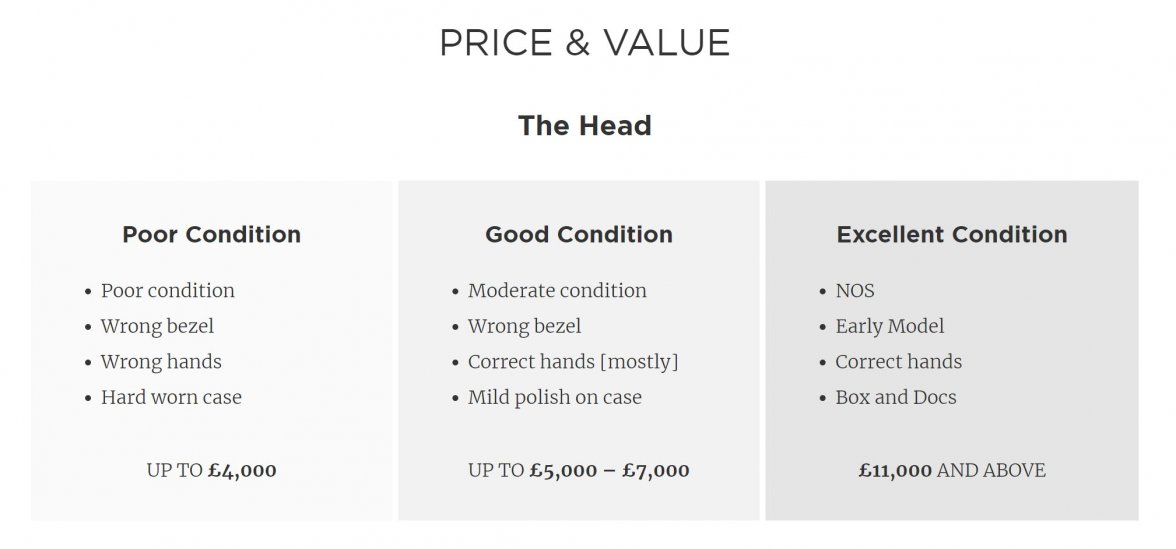Viewport: 1176px width, 549px height.
Task: Click "The Head" subheading
Action: point(585,126)
